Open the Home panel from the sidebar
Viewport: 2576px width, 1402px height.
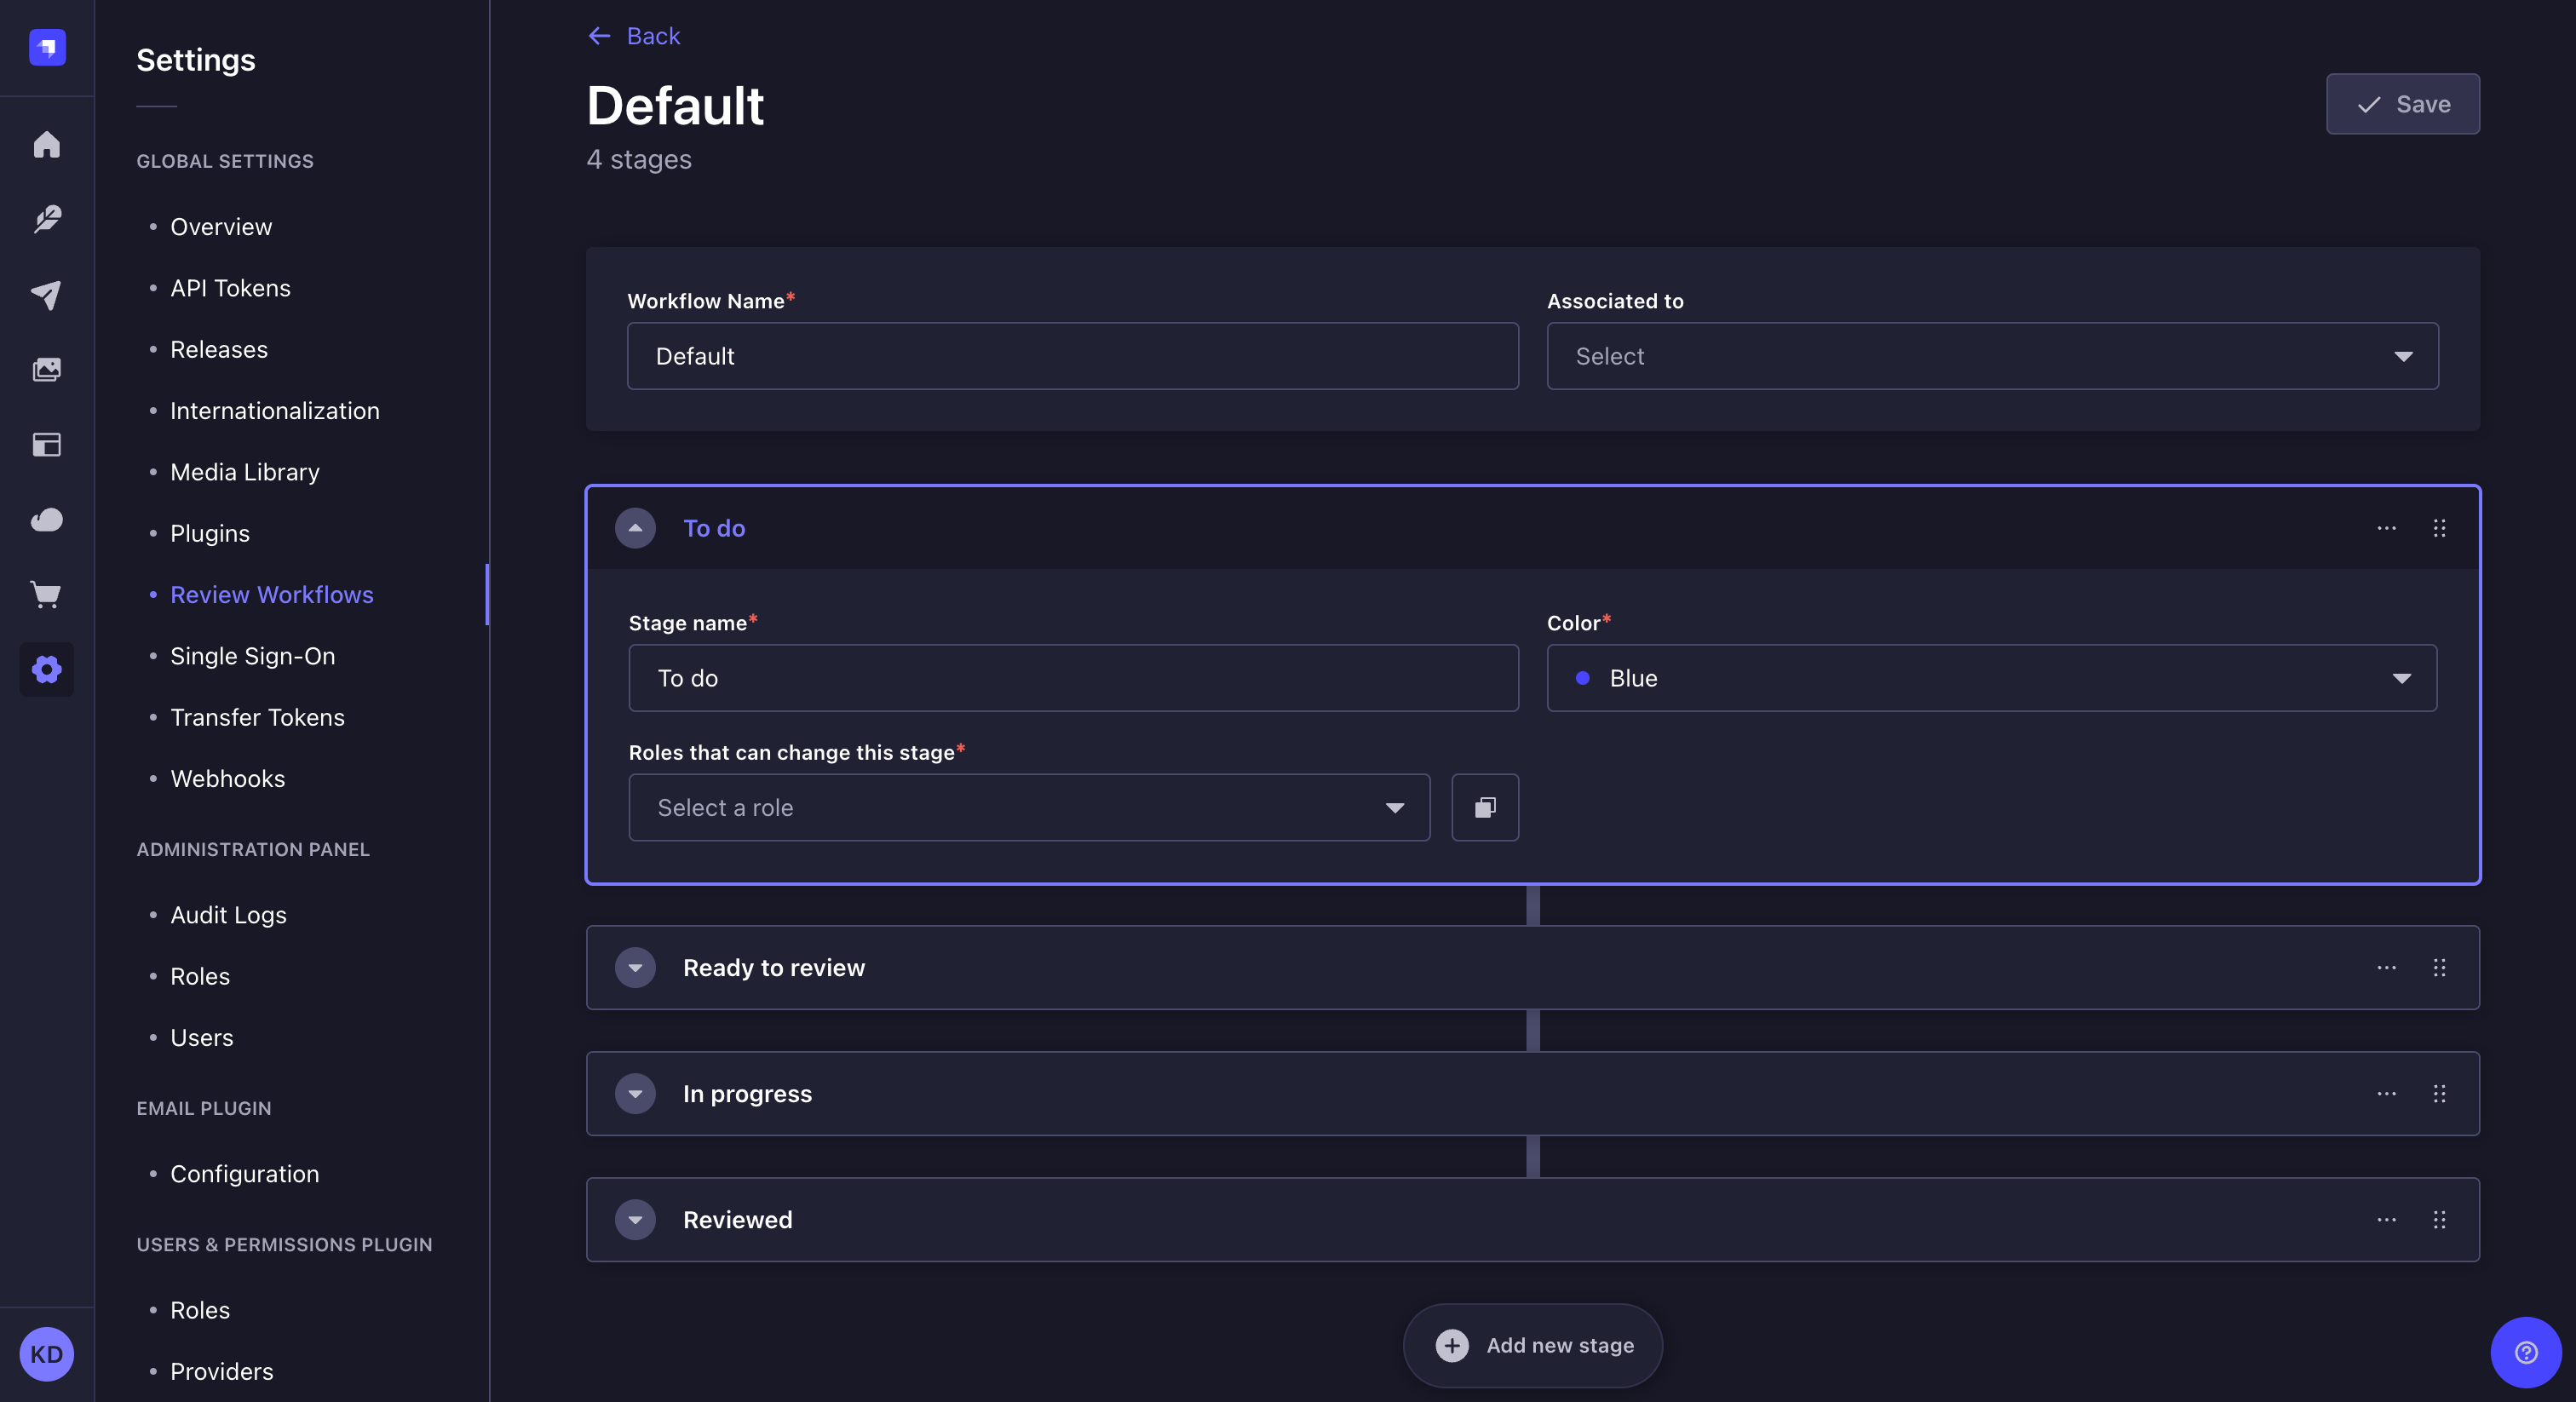(x=47, y=145)
